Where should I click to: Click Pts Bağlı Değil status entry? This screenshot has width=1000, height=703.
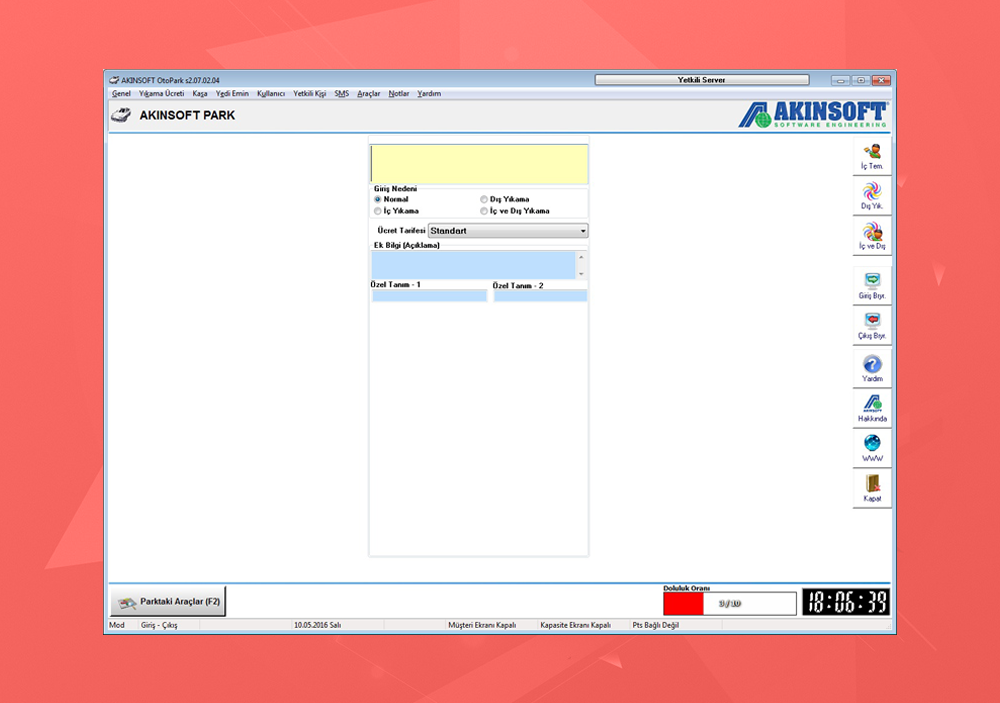656,625
